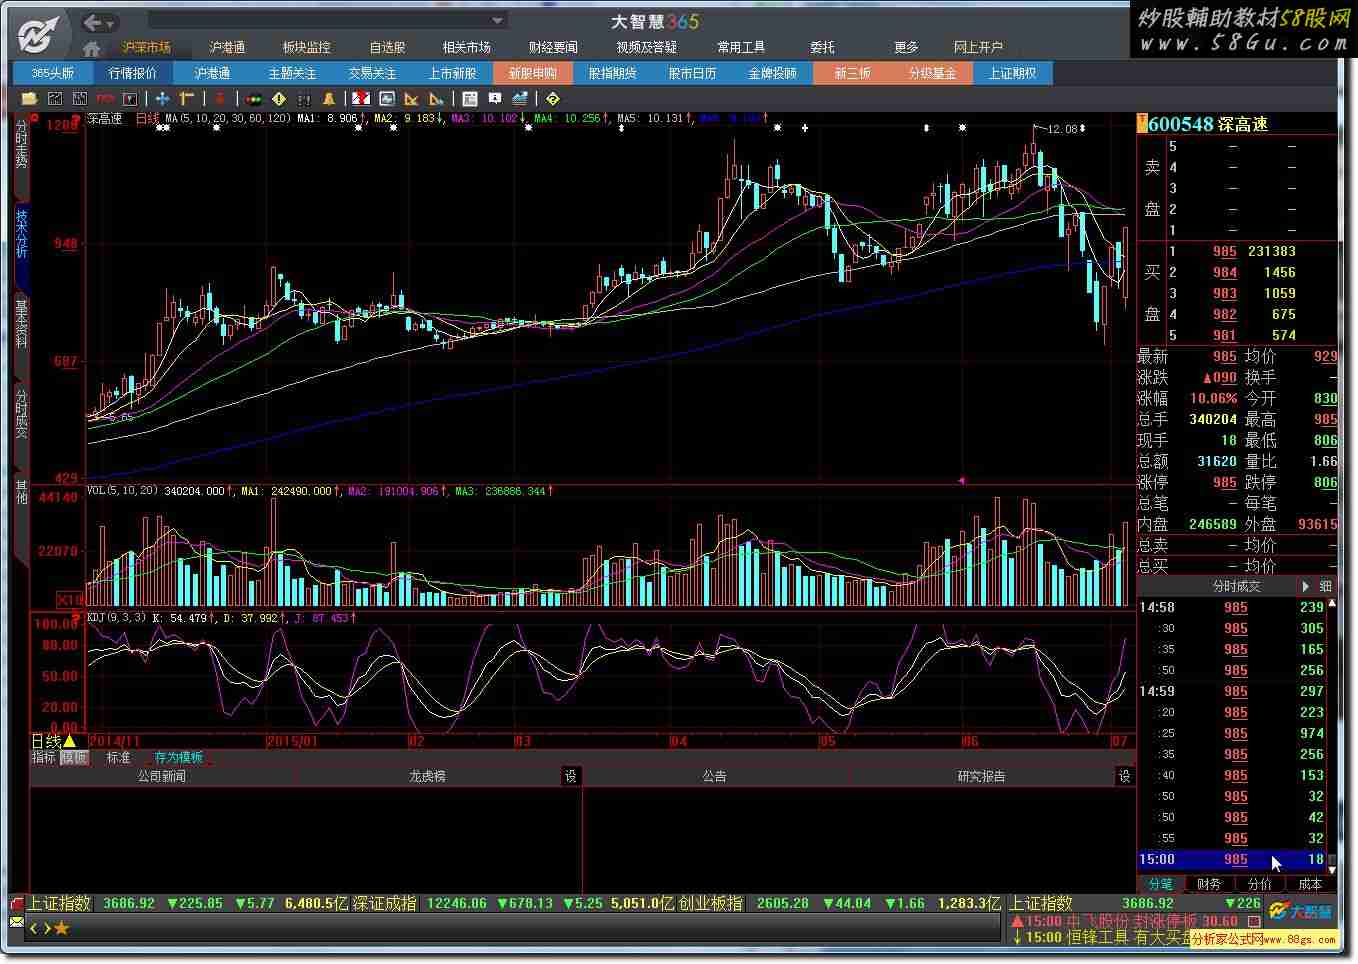Viewport: 1358px width, 964px height.
Task: Select the 上证期权 tab
Action: pyautogui.click(x=1012, y=73)
